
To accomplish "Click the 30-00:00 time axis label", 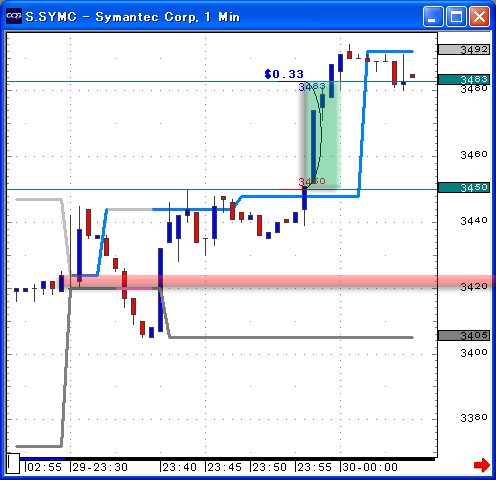I will point(370,467).
